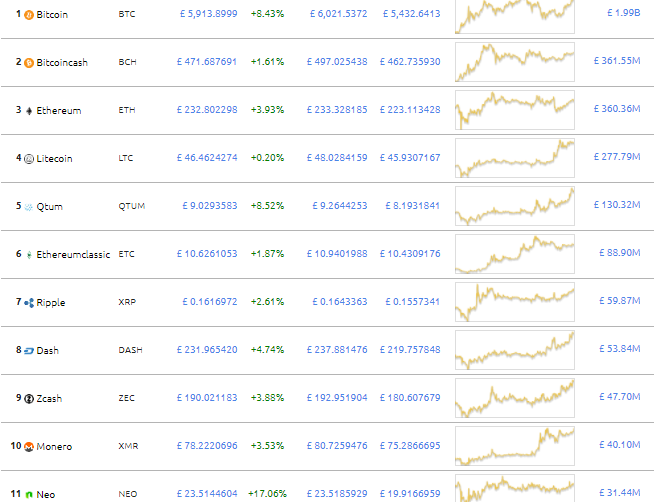The height and width of the screenshot is (502, 654).
Task: Open the Qtum coin link
Action: point(49,207)
